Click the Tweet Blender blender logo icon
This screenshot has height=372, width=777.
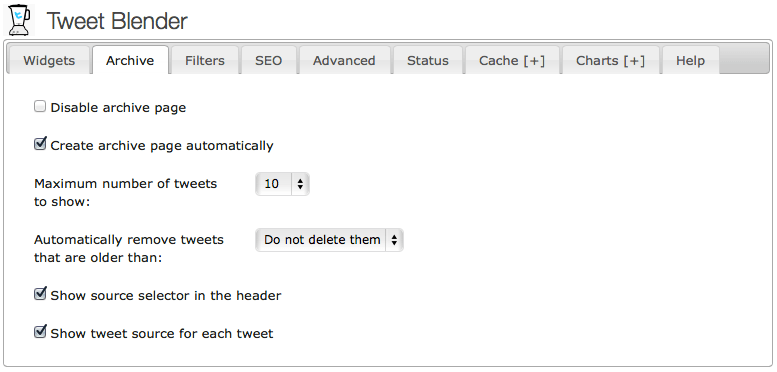click(x=19, y=20)
